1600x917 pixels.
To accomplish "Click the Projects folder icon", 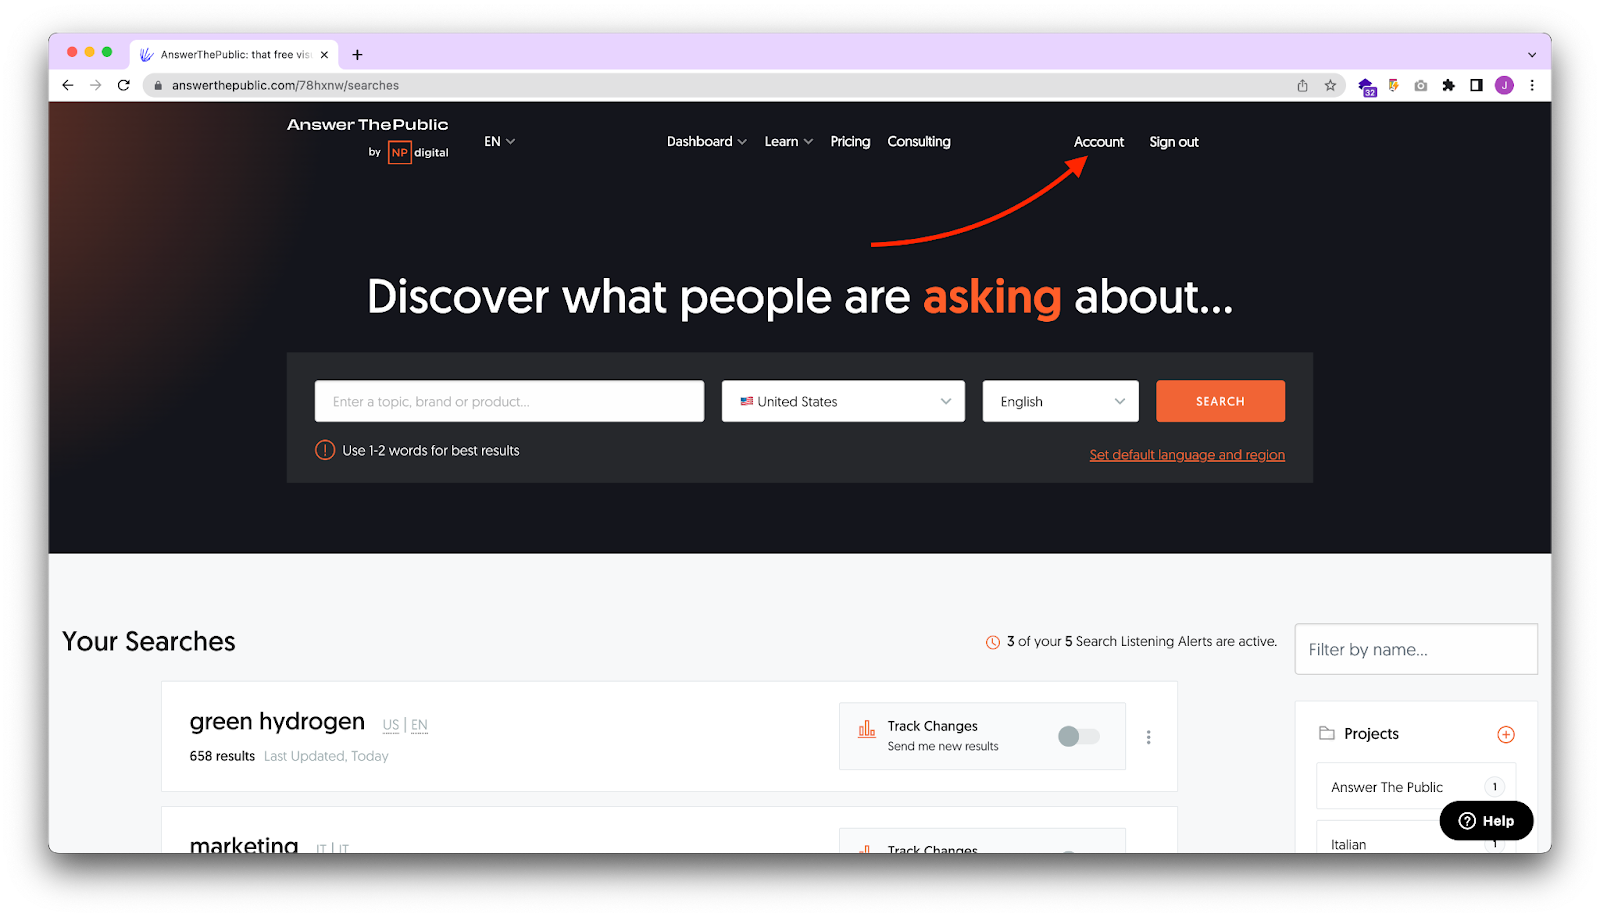I will point(1327,733).
